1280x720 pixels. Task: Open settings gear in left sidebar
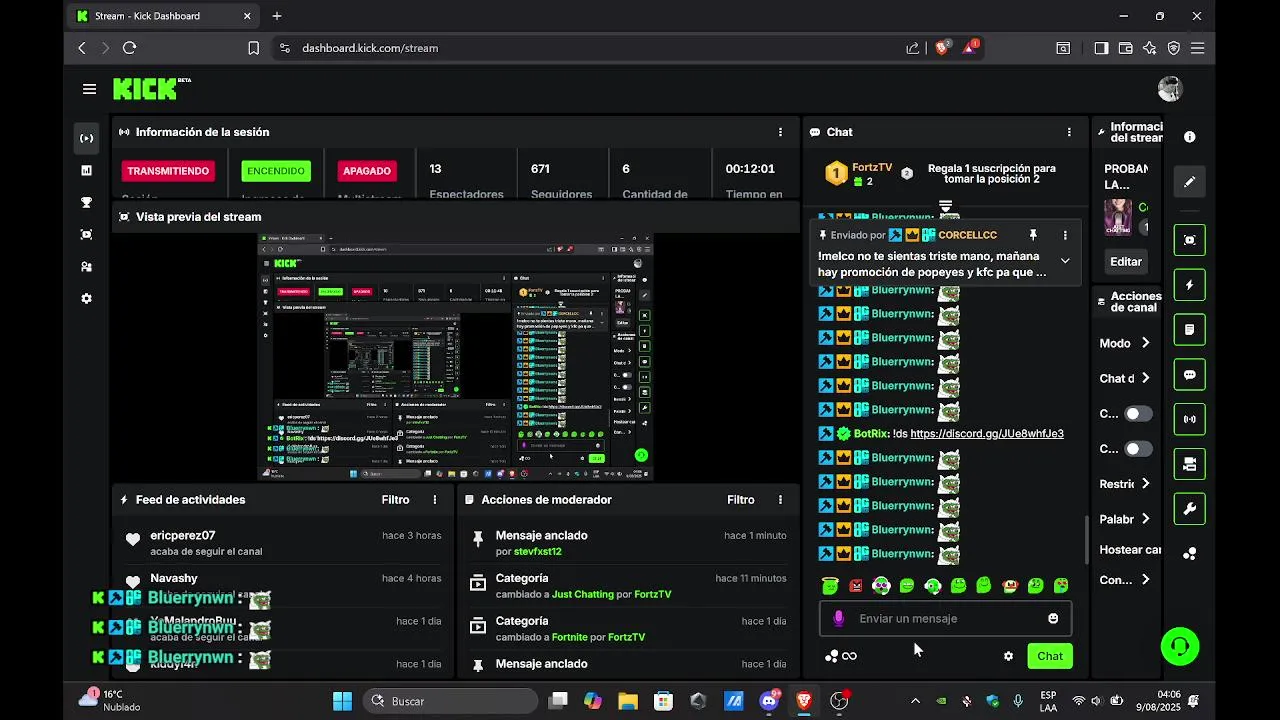coord(86,298)
